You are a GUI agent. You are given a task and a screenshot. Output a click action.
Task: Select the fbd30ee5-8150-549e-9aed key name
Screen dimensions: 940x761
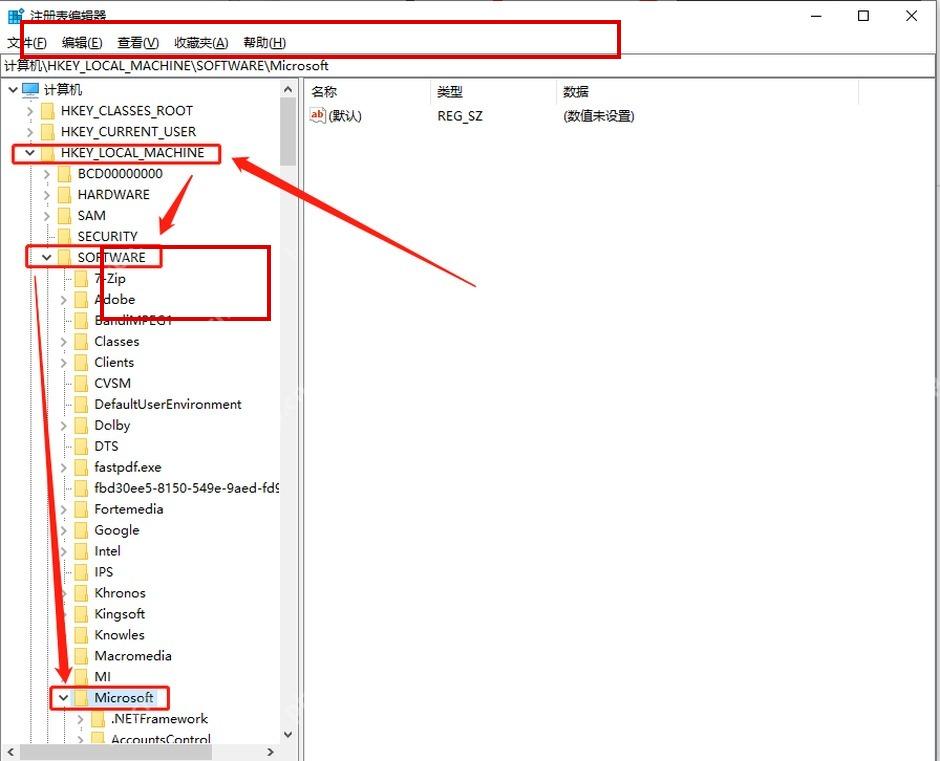click(x=186, y=489)
